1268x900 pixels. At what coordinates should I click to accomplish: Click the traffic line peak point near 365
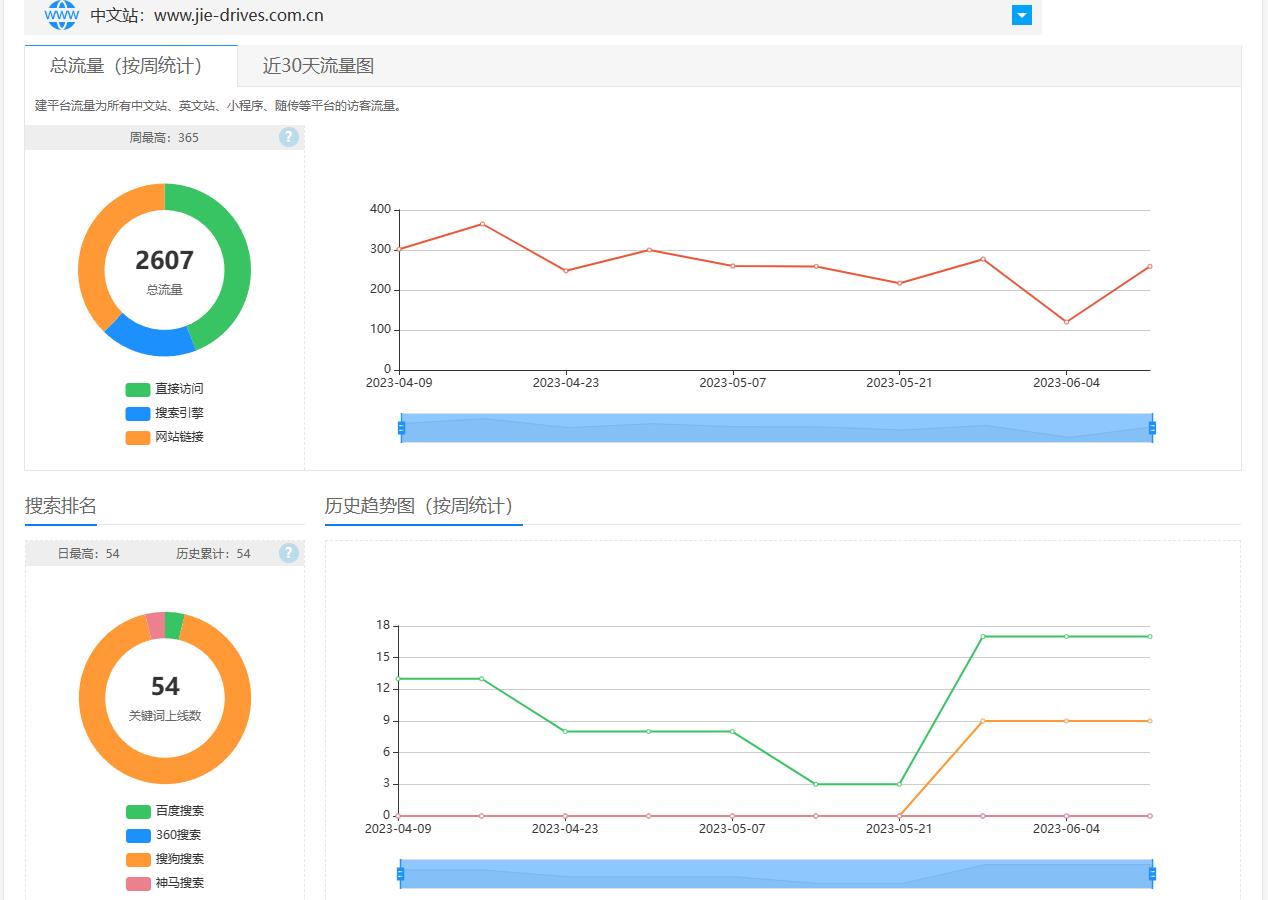pyautogui.click(x=482, y=224)
